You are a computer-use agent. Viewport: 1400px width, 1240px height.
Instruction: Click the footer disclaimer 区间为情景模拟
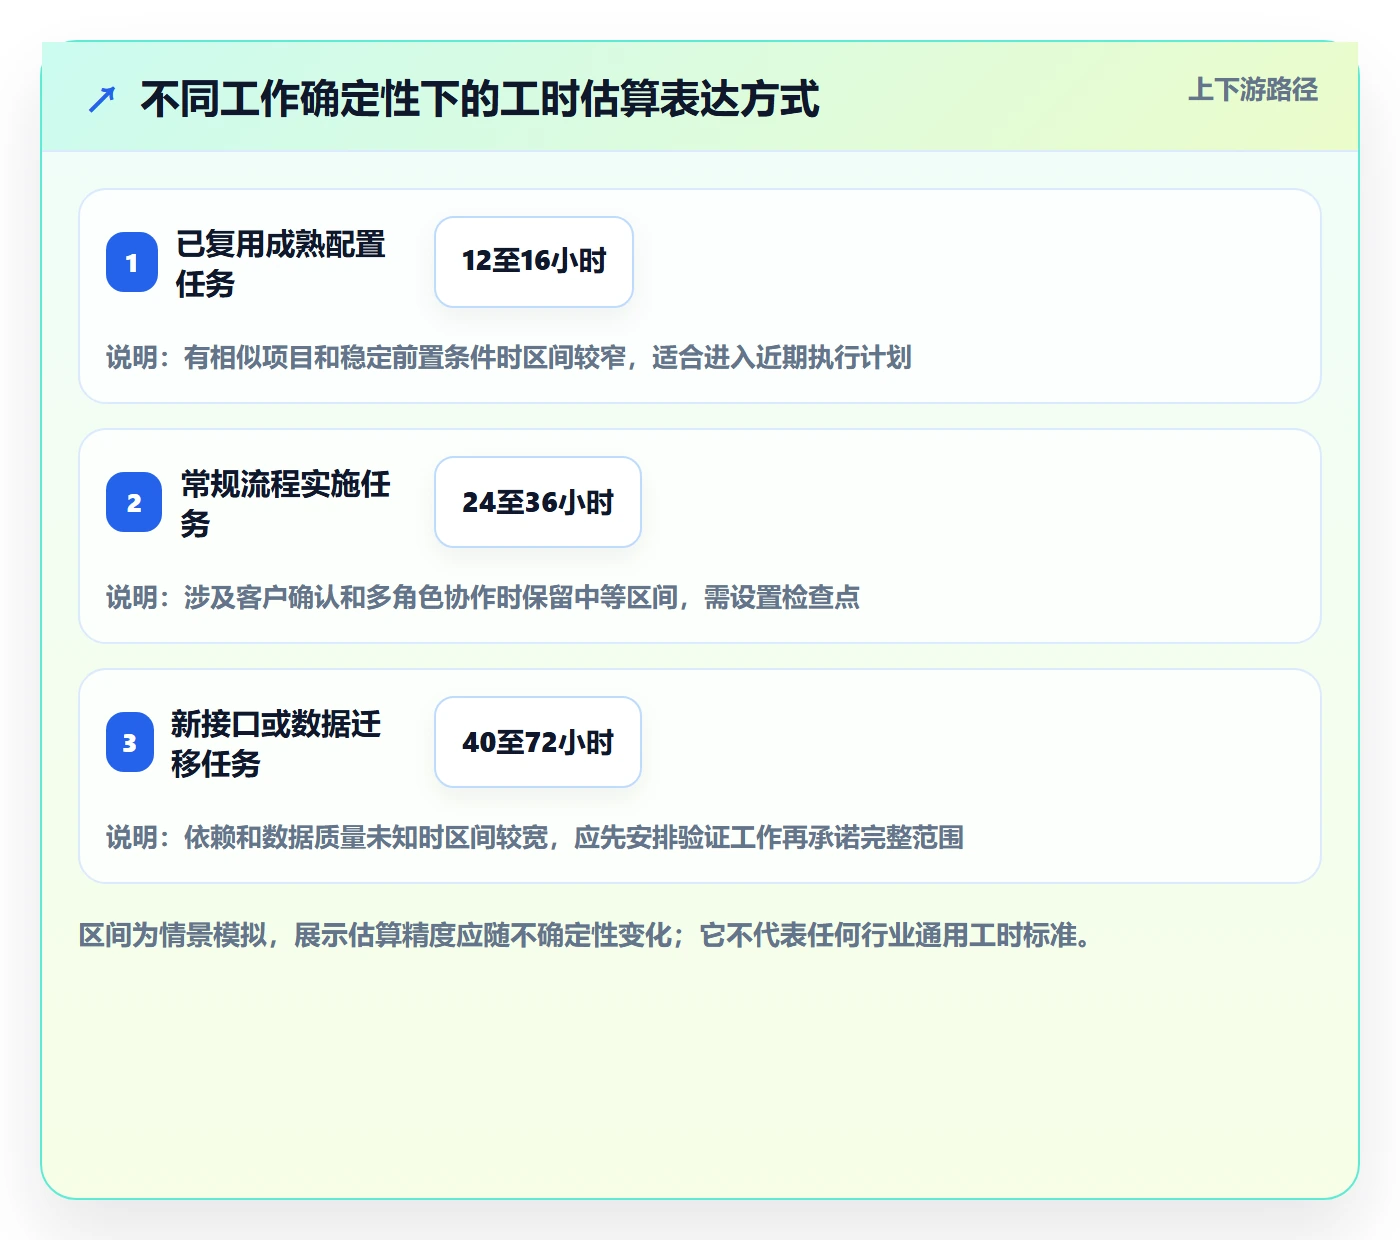[585, 935]
